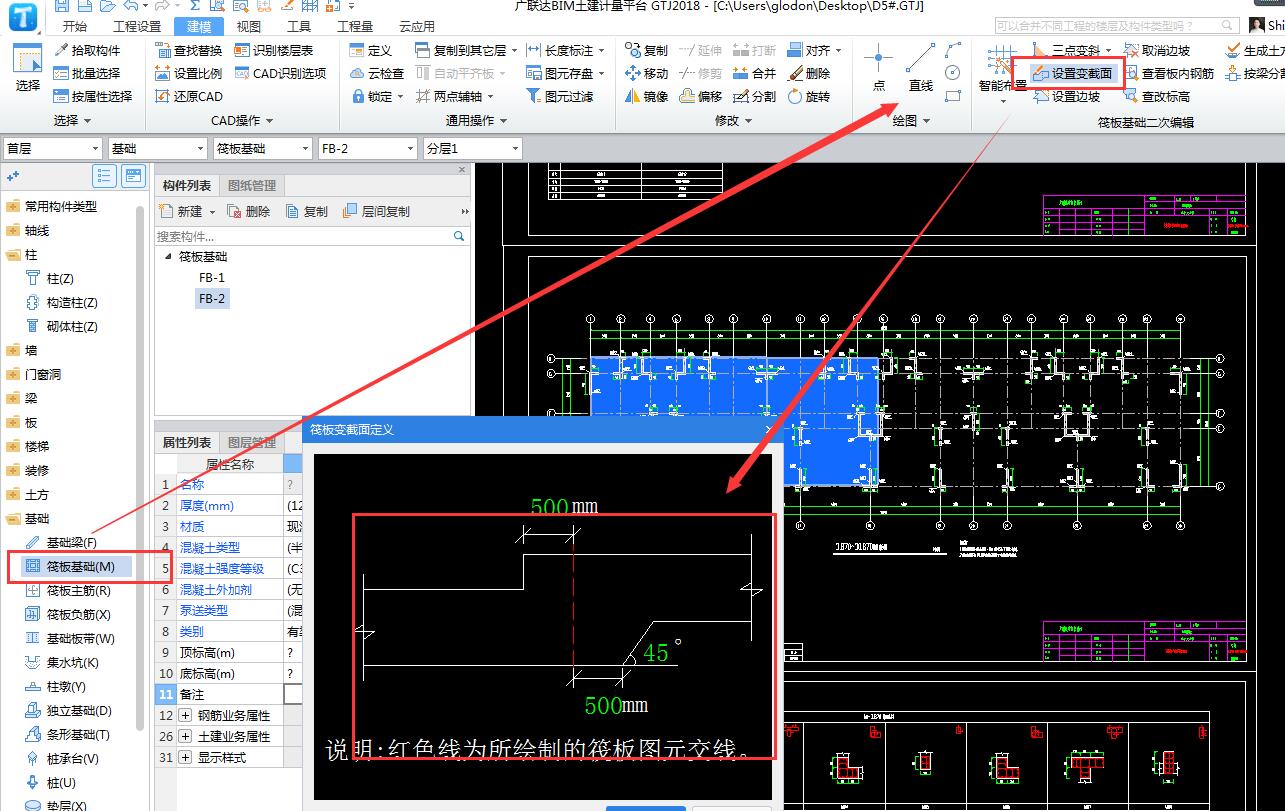Select the 偏移 offset tool
This screenshot has width=1285, height=811.
[x=700, y=96]
